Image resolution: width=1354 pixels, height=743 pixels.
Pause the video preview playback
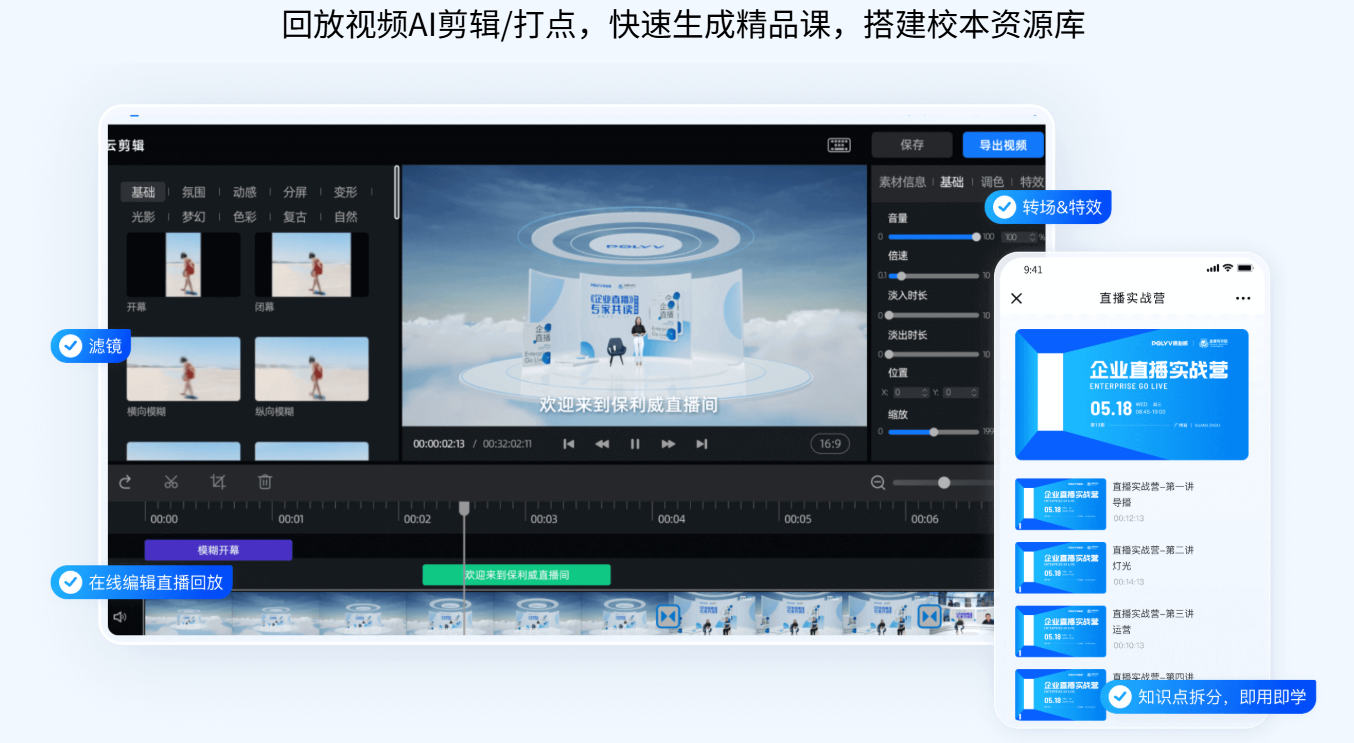[635, 444]
